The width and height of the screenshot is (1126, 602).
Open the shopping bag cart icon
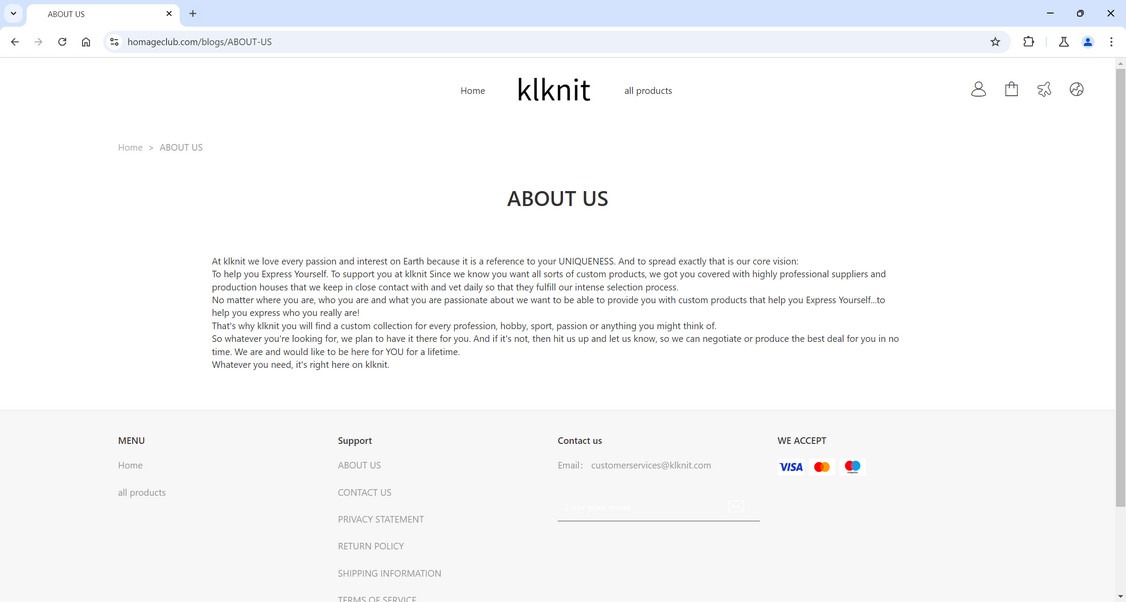pyautogui.click(x=1011, y=89)
